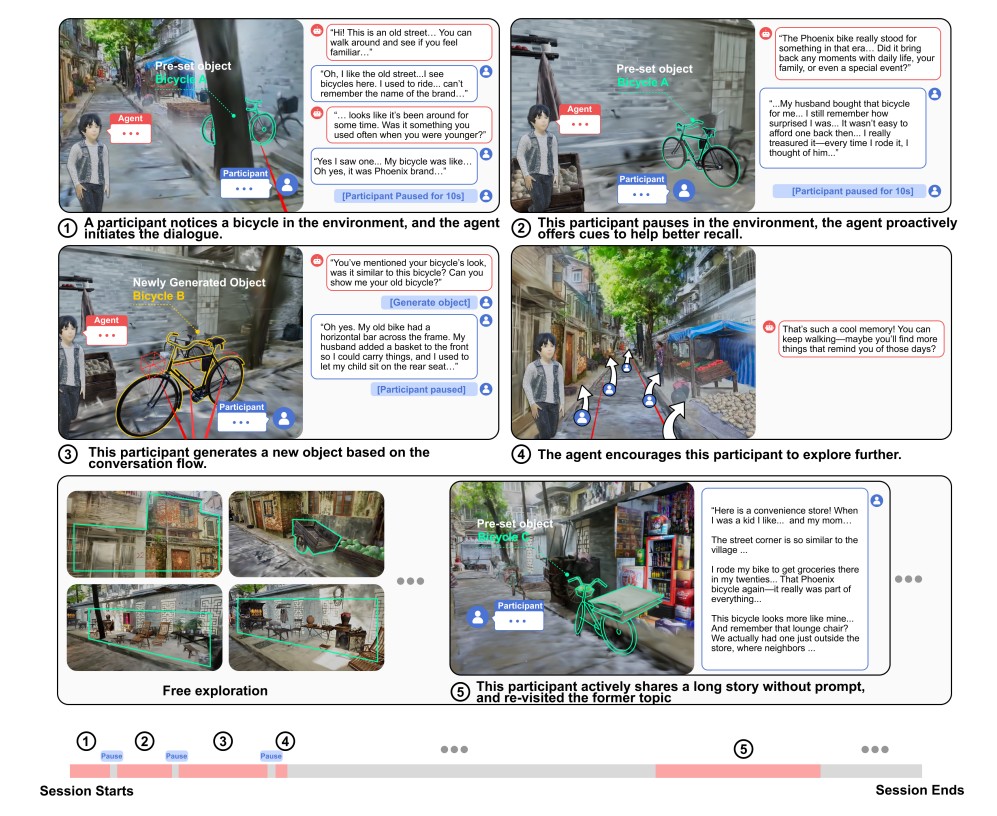
Task: Open thumbnail with lounge chairs along gray wall
Action: (x=145, y=628)
